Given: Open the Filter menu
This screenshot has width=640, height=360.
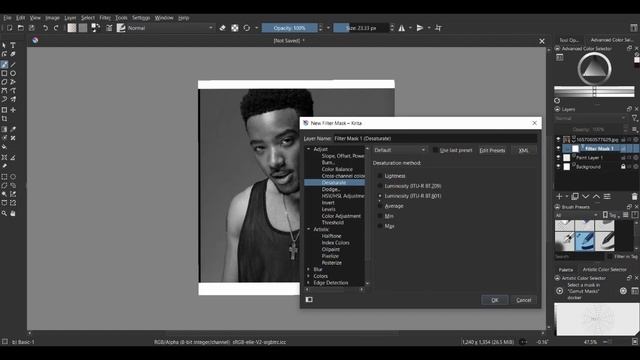Looking at the screenshot, I should click(x=105, y=18).
